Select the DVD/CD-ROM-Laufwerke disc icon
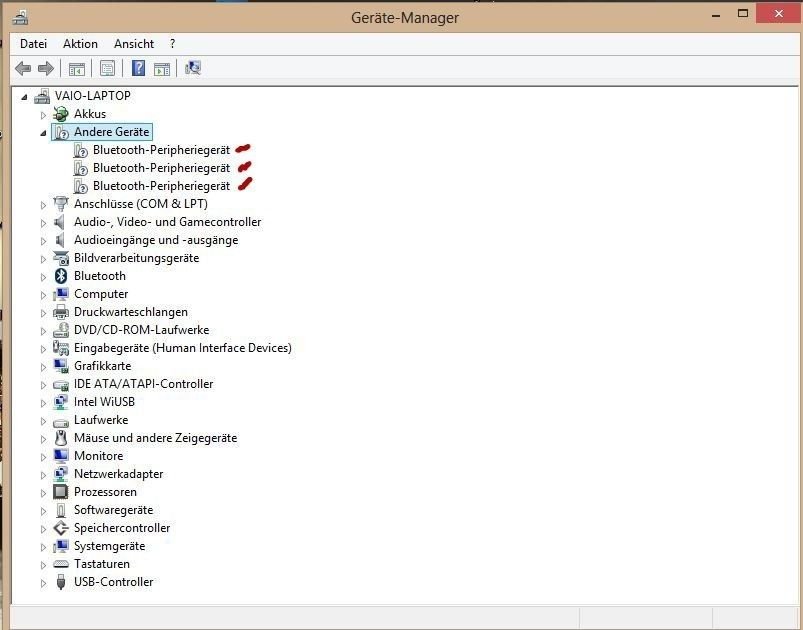This screenshot has height=630, width=803. pos(61,330)
